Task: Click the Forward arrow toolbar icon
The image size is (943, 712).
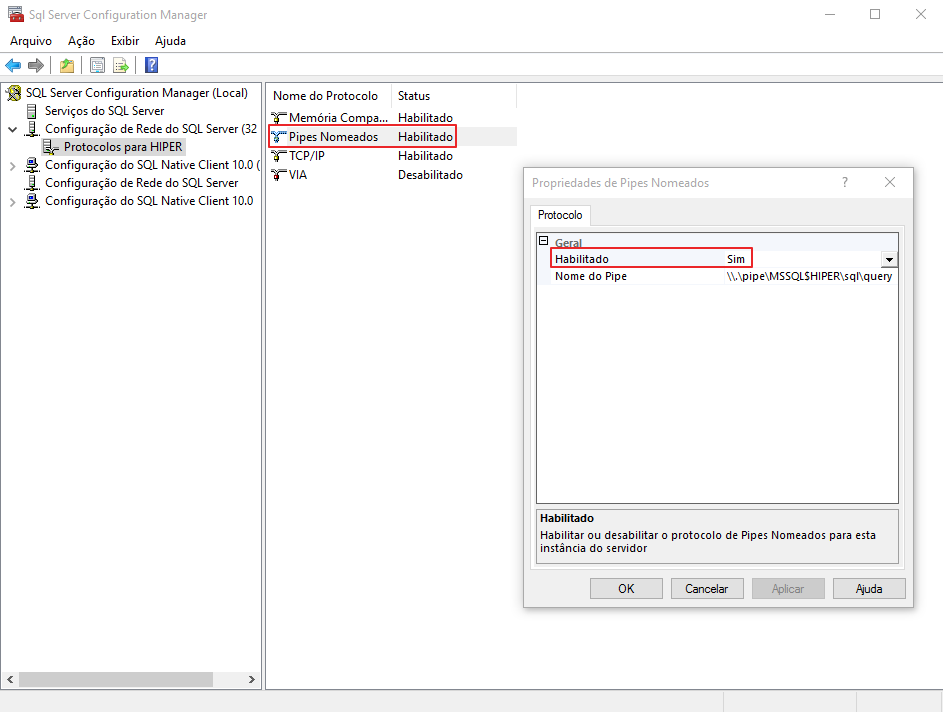Action: point(36,66)
